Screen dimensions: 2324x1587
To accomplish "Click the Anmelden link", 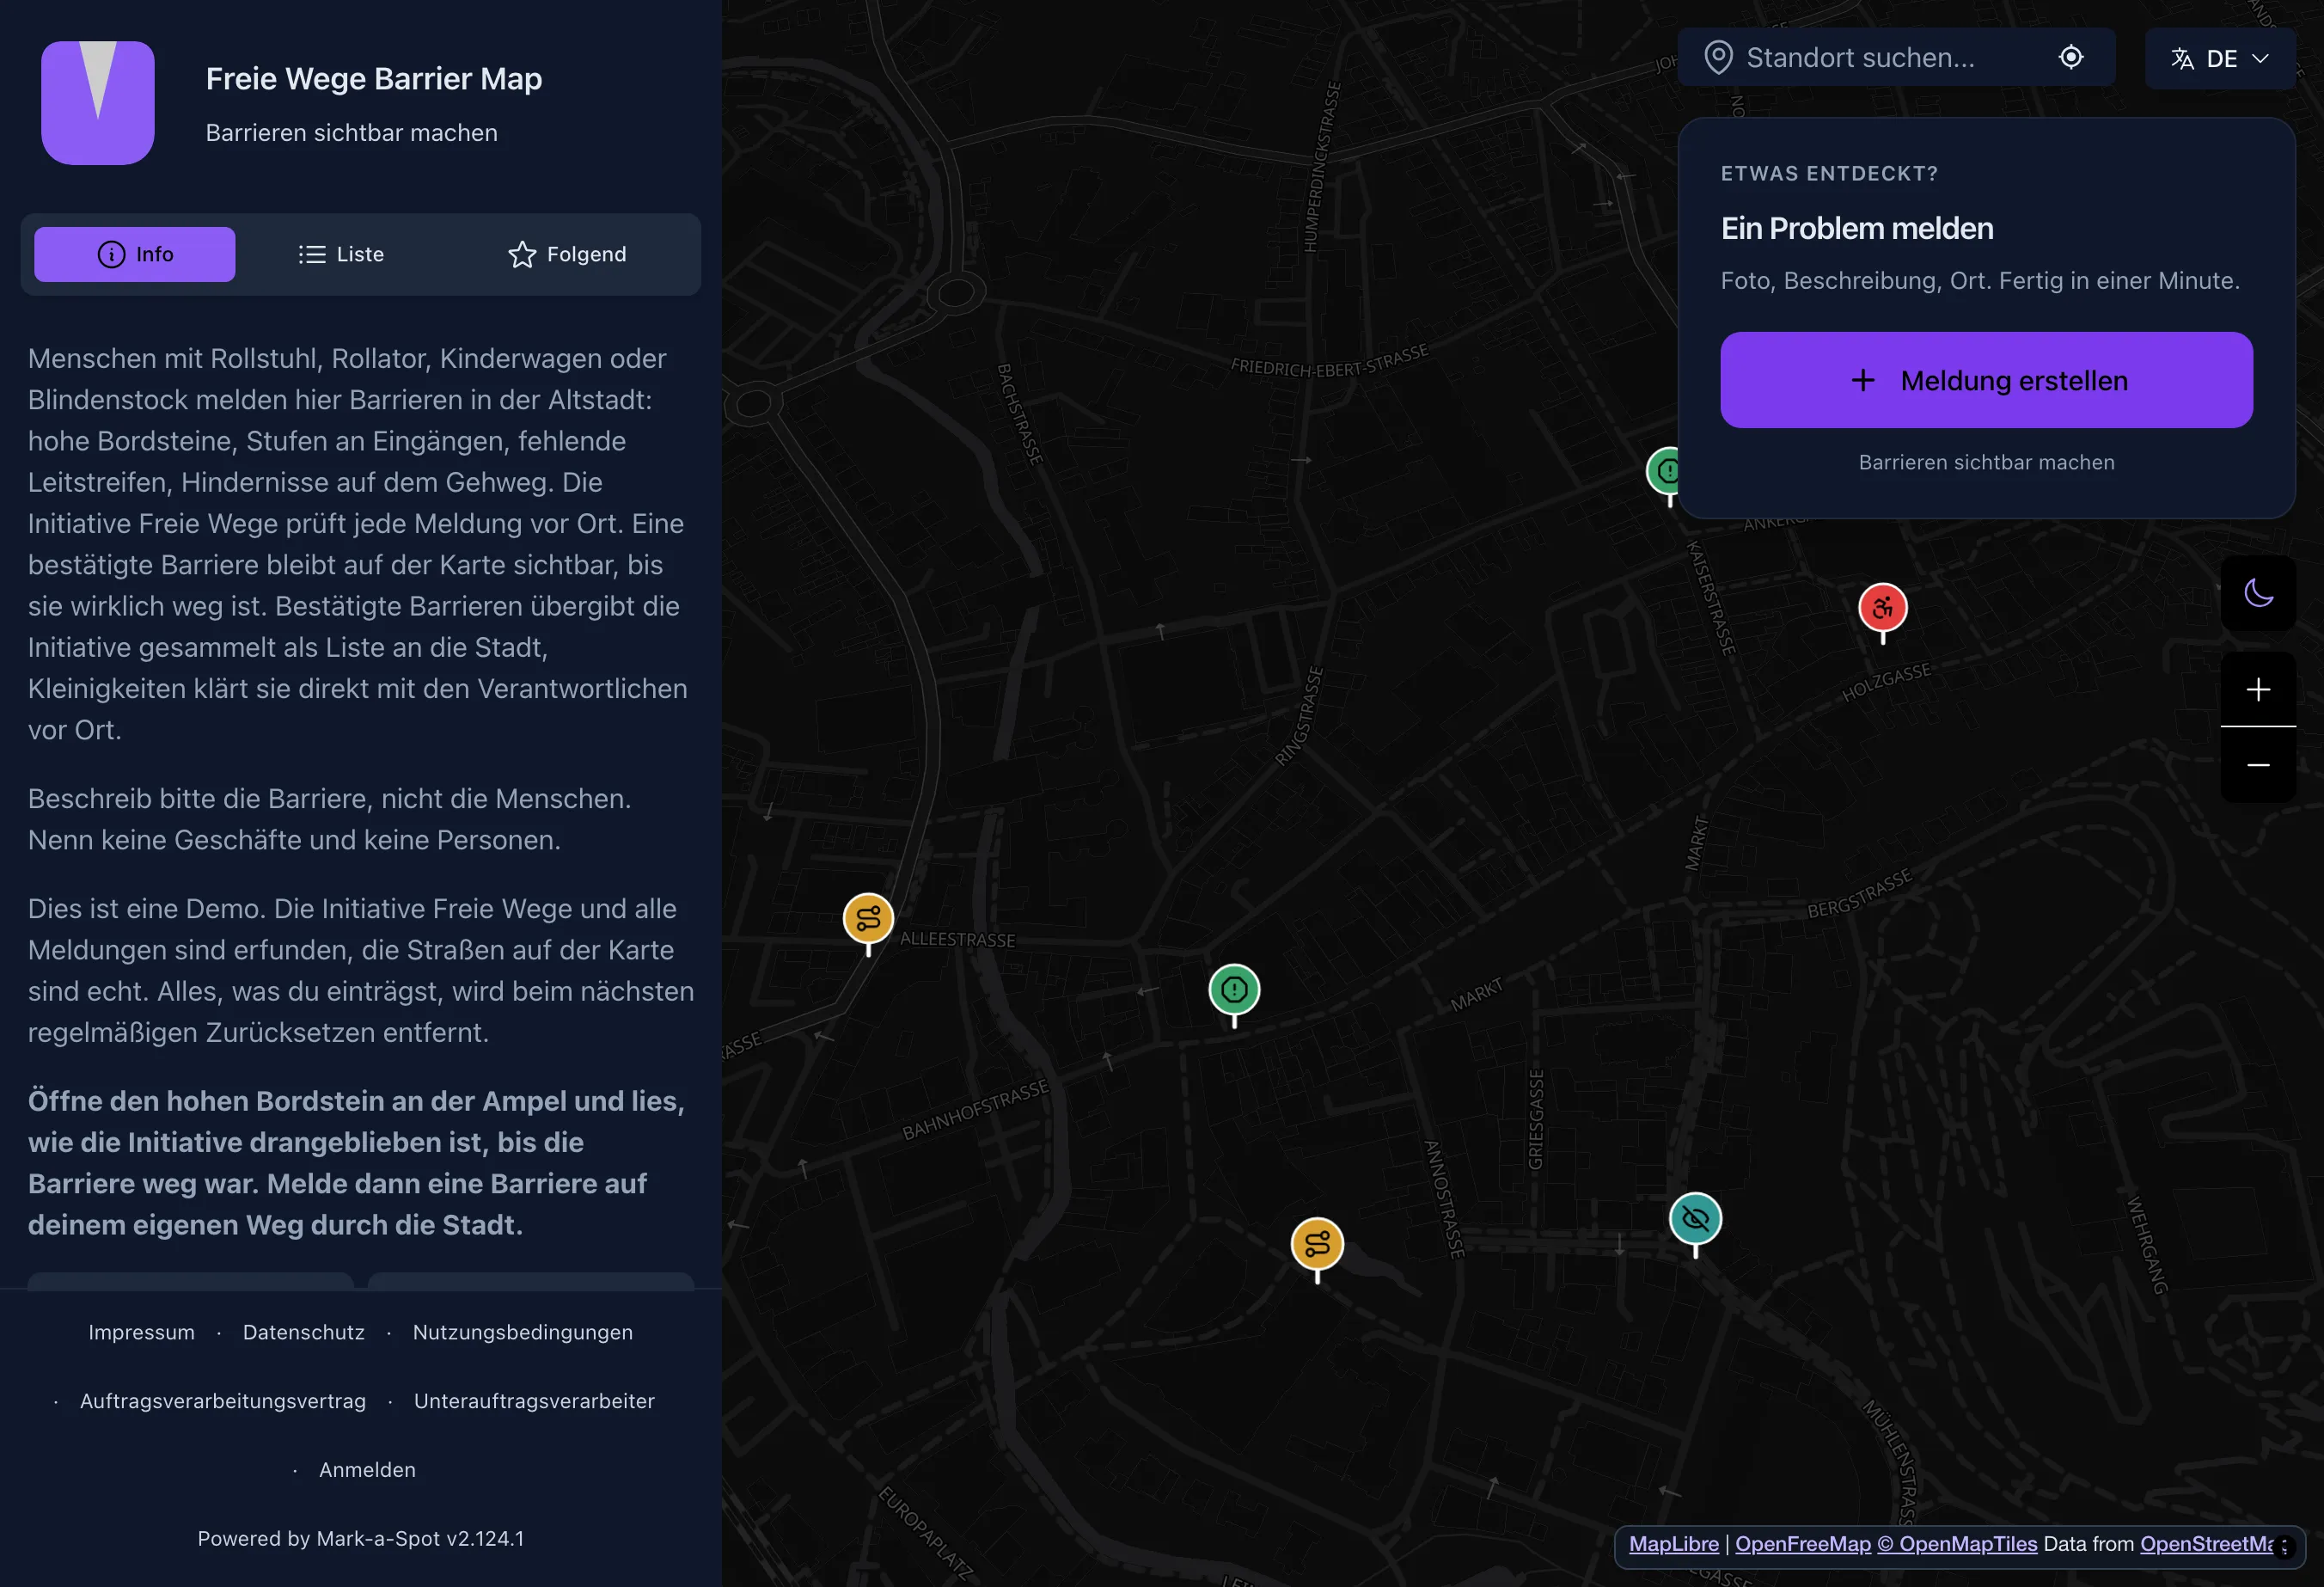I will coord(367,1470).
